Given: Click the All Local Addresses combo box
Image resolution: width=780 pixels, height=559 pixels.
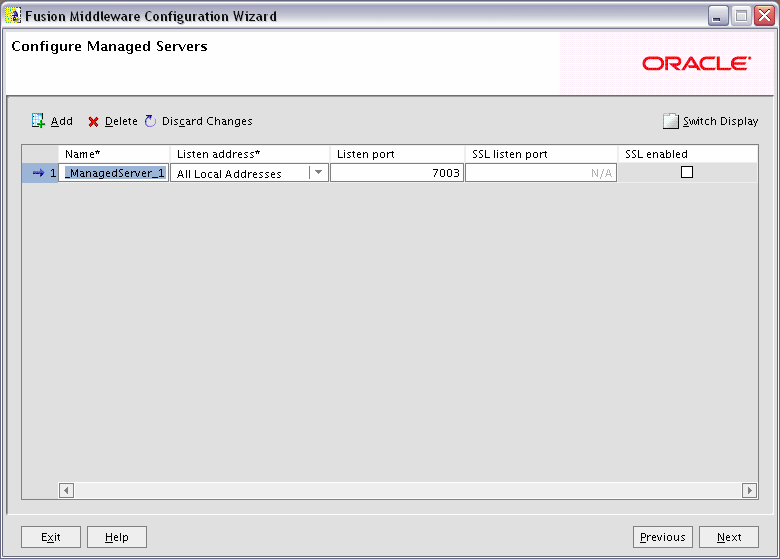Looking at the screenshot, I should click(x=249, y=173).
